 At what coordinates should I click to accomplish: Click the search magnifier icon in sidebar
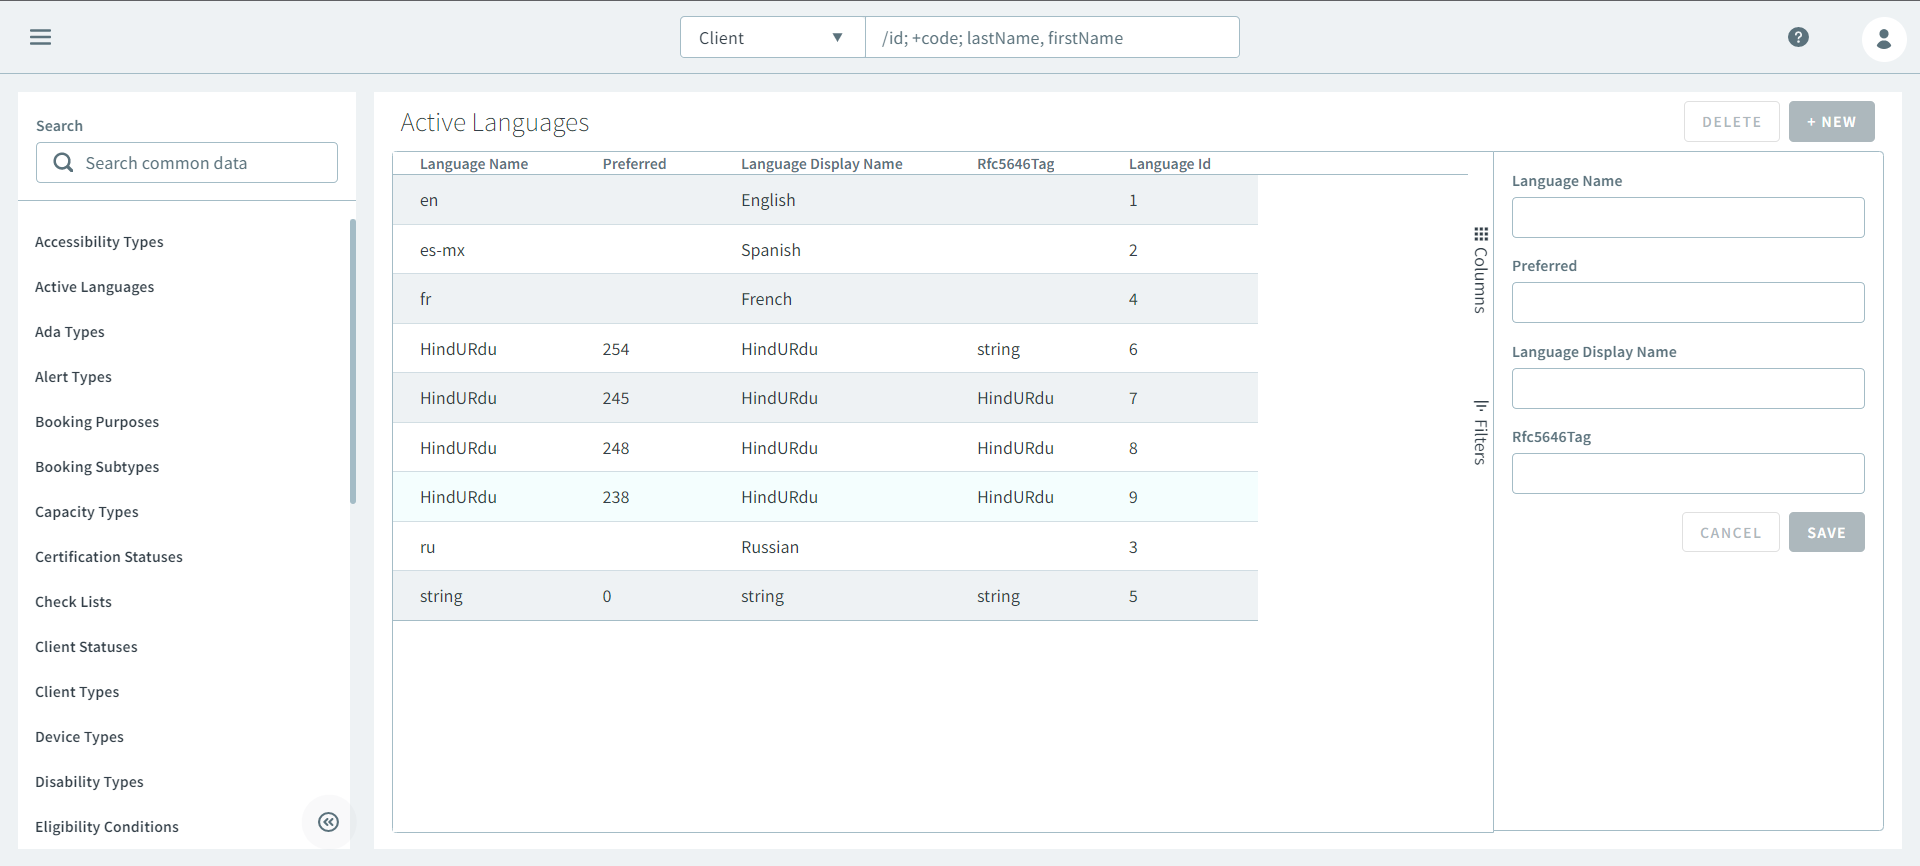(63, 162)
